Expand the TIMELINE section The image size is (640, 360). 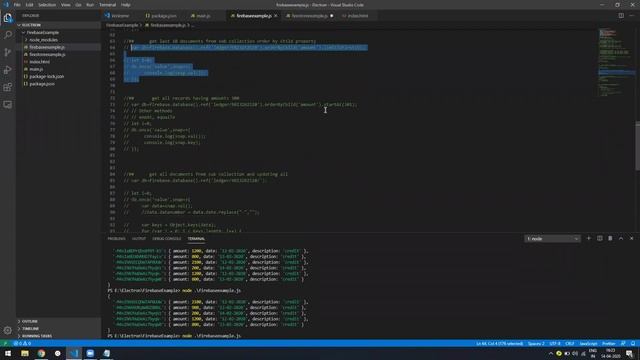pos(58,329)
